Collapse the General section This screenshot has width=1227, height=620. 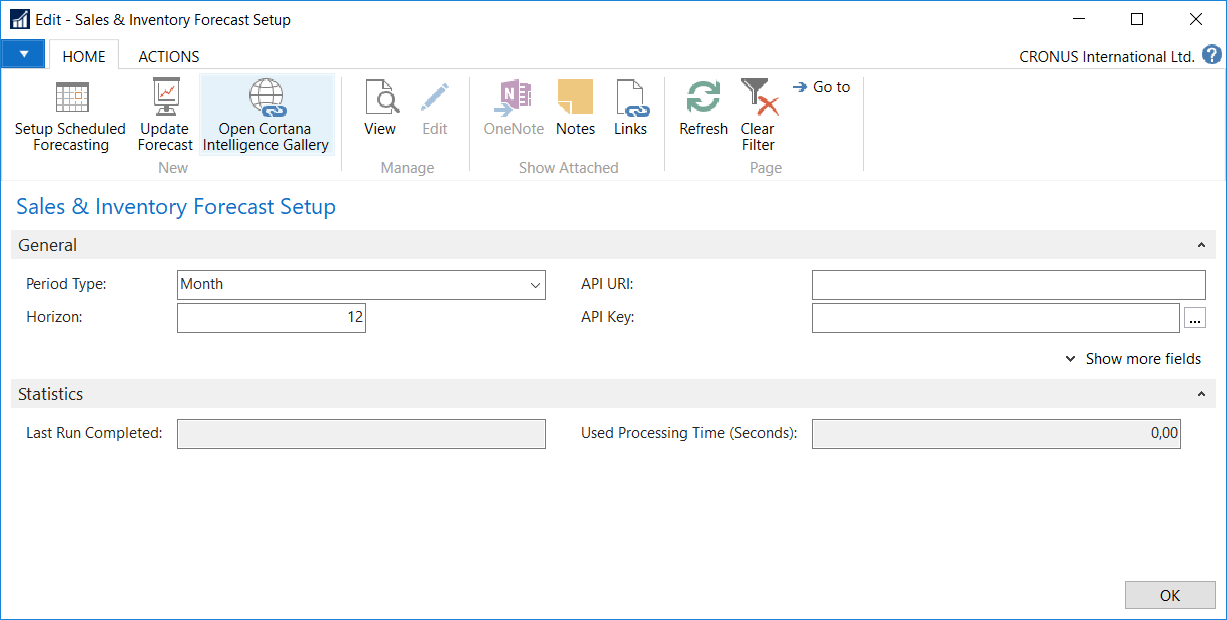[x=1201, y=245]
